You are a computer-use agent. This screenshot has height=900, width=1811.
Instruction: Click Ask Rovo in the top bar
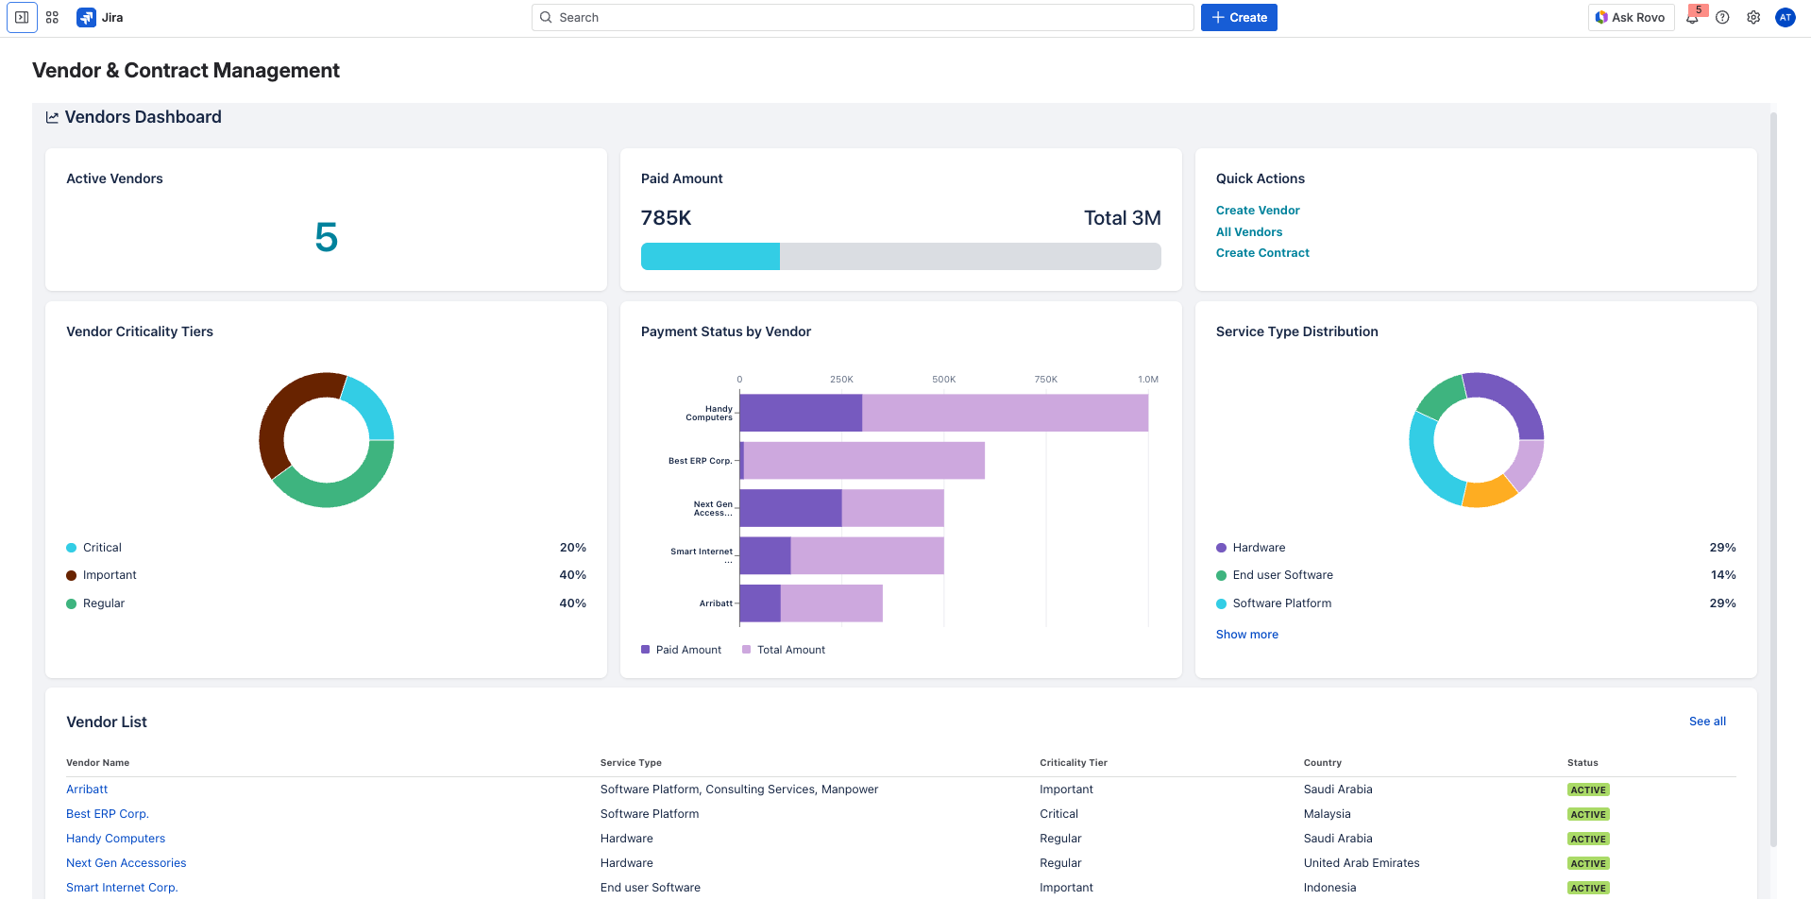pos(1630,17)
